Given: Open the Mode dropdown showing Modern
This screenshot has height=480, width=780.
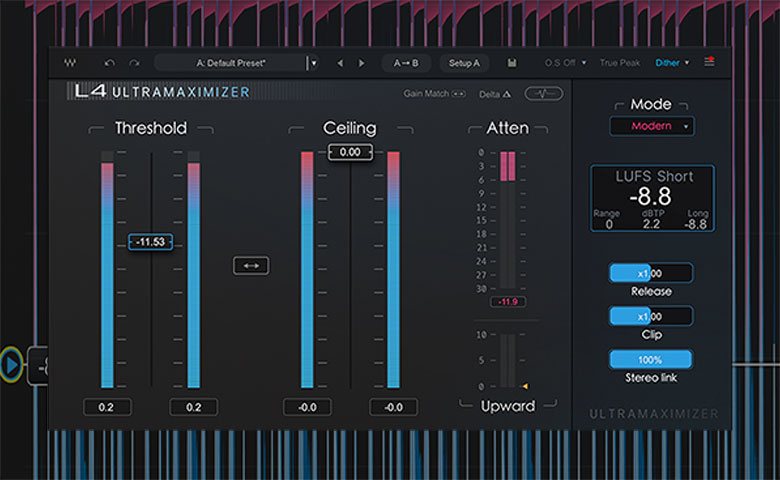Looking at the screenshot, I should (652, 126).
